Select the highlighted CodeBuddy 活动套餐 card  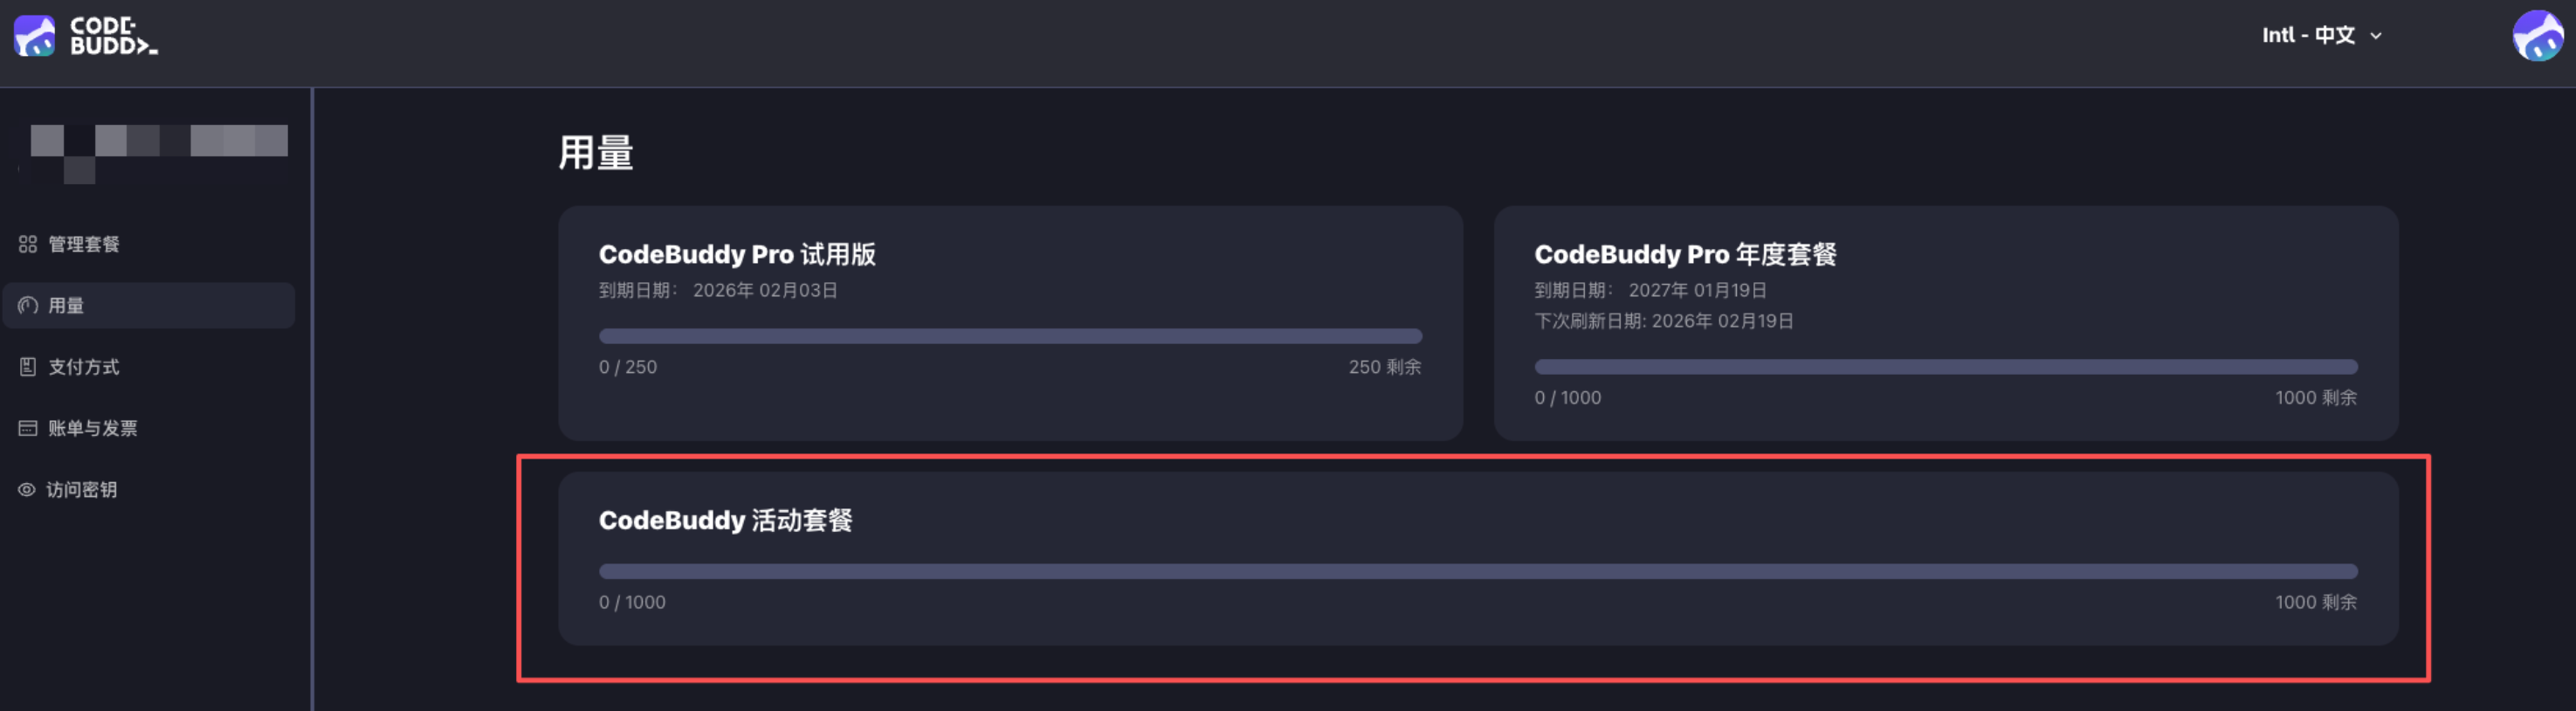[x=1477, y=560]
